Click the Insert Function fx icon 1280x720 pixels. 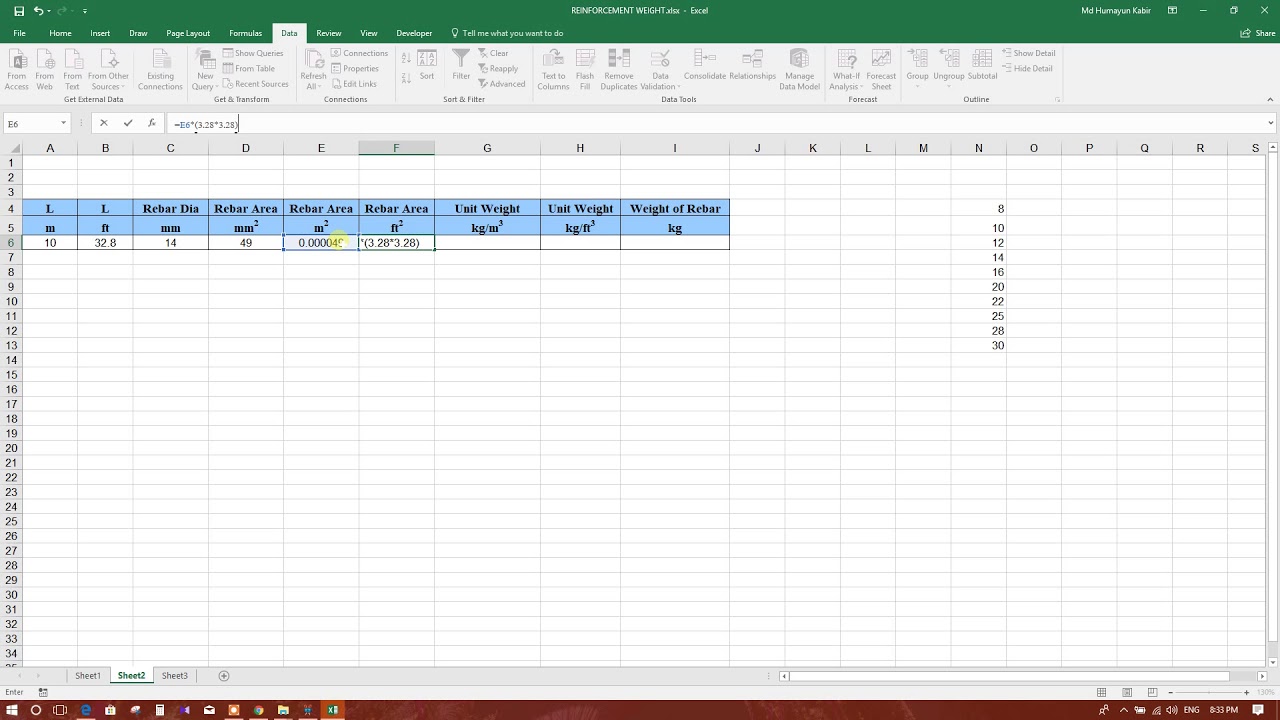point(152,123)
